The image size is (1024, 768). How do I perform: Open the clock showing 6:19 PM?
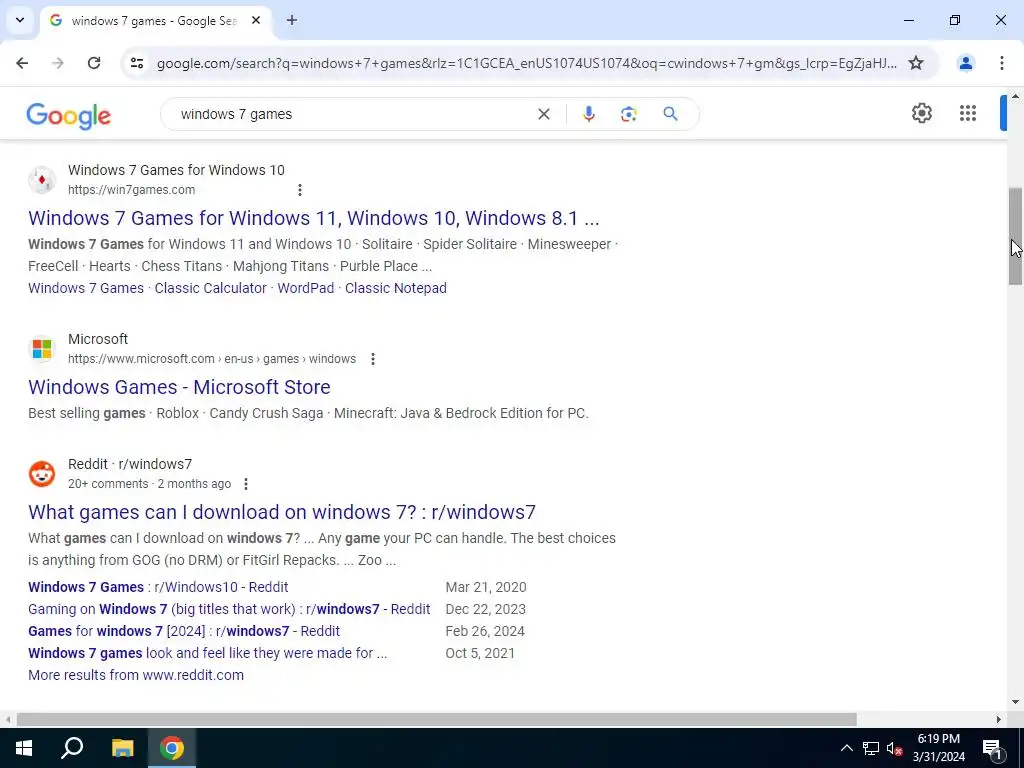[x=938, y=748]
